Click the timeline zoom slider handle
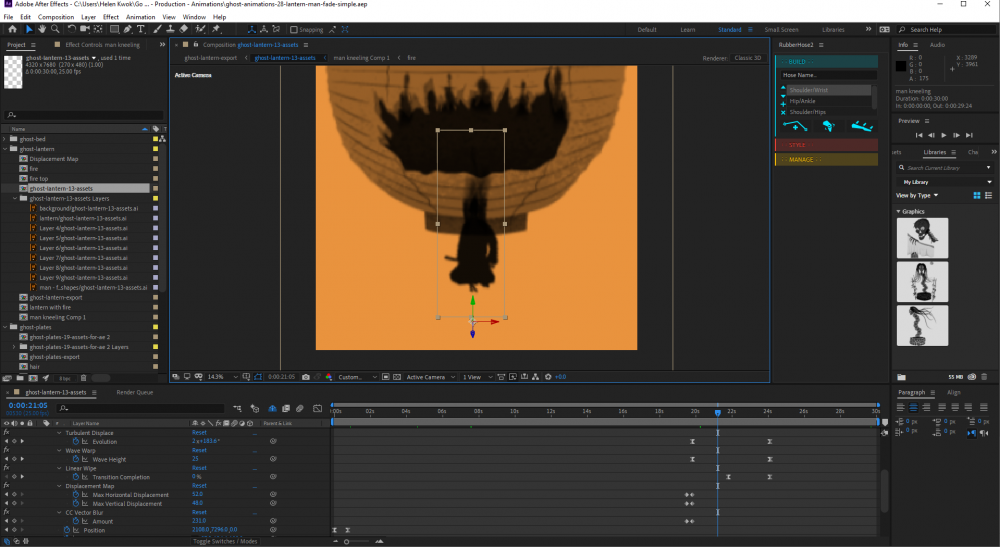The height and width of the screenshot is (547, 1000). pos(347,541)
